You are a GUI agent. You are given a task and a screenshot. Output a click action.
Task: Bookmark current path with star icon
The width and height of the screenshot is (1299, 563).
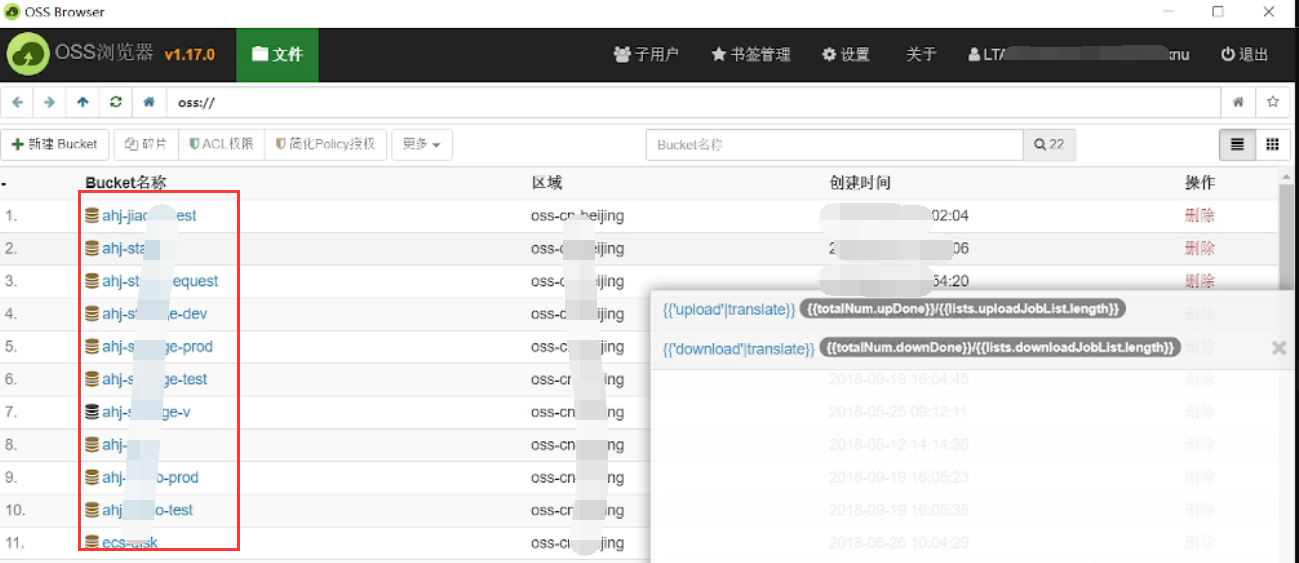[1272, 102]
